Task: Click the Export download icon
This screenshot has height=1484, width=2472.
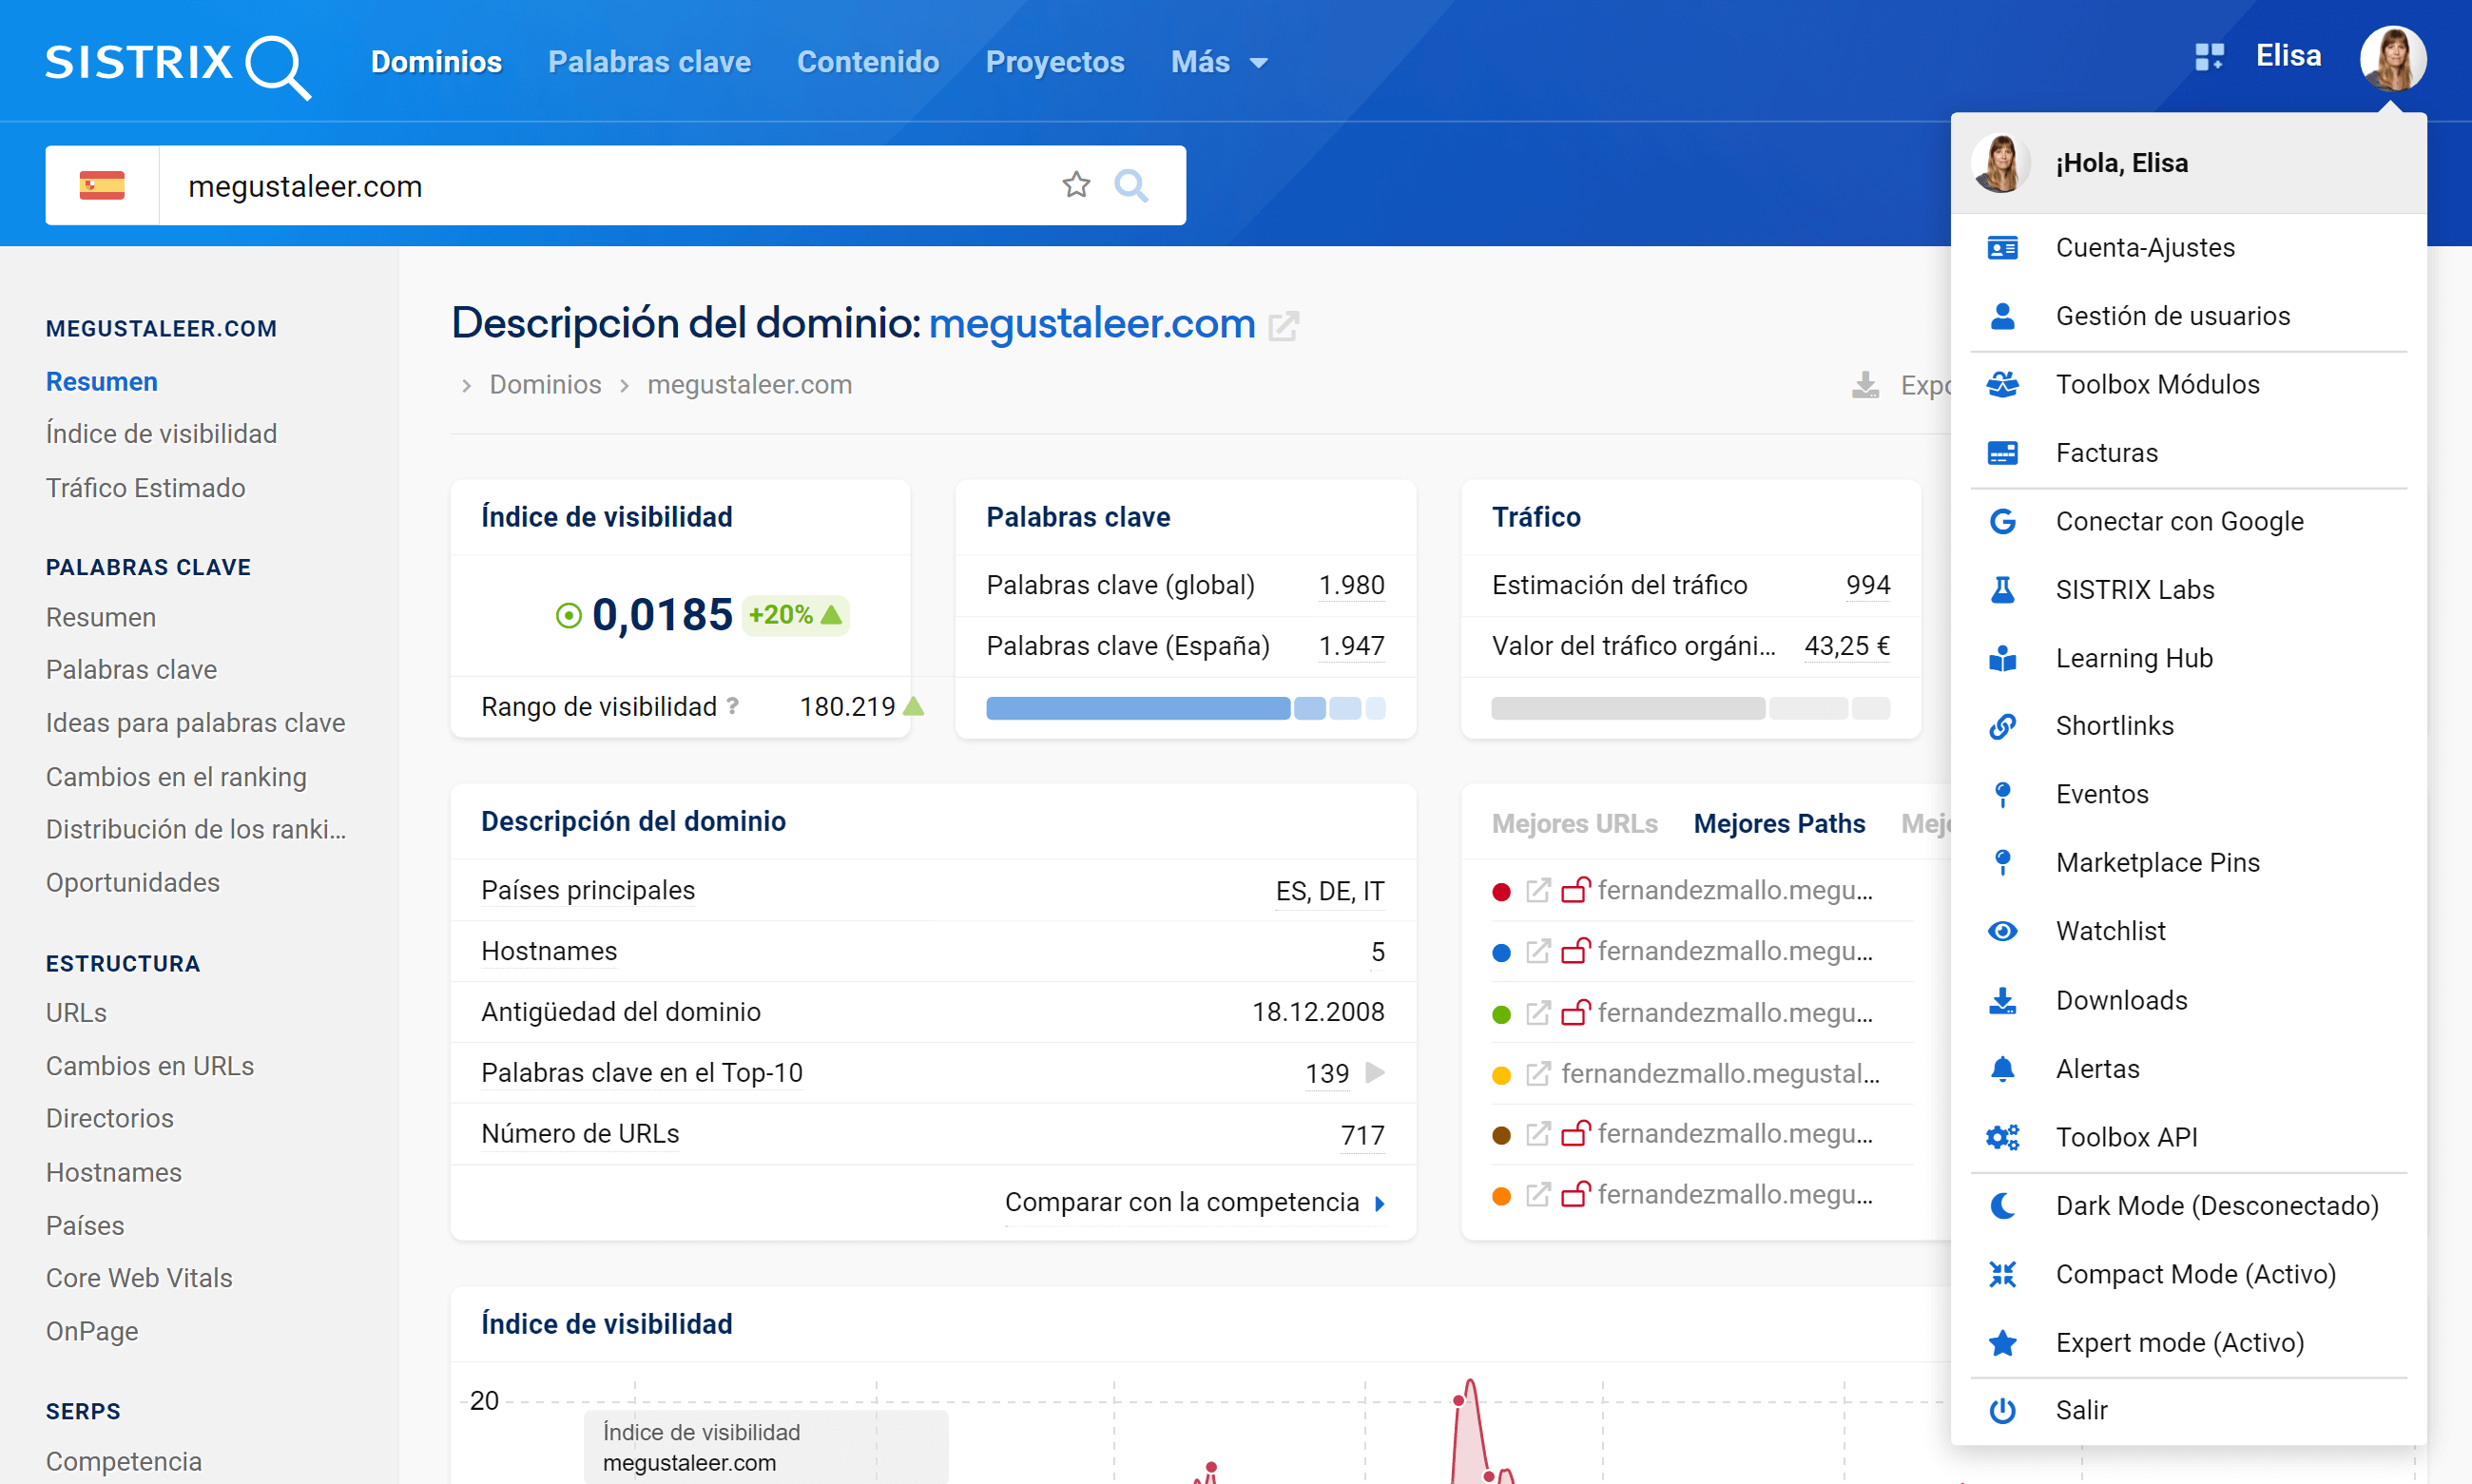Action: coord(1865,385)
